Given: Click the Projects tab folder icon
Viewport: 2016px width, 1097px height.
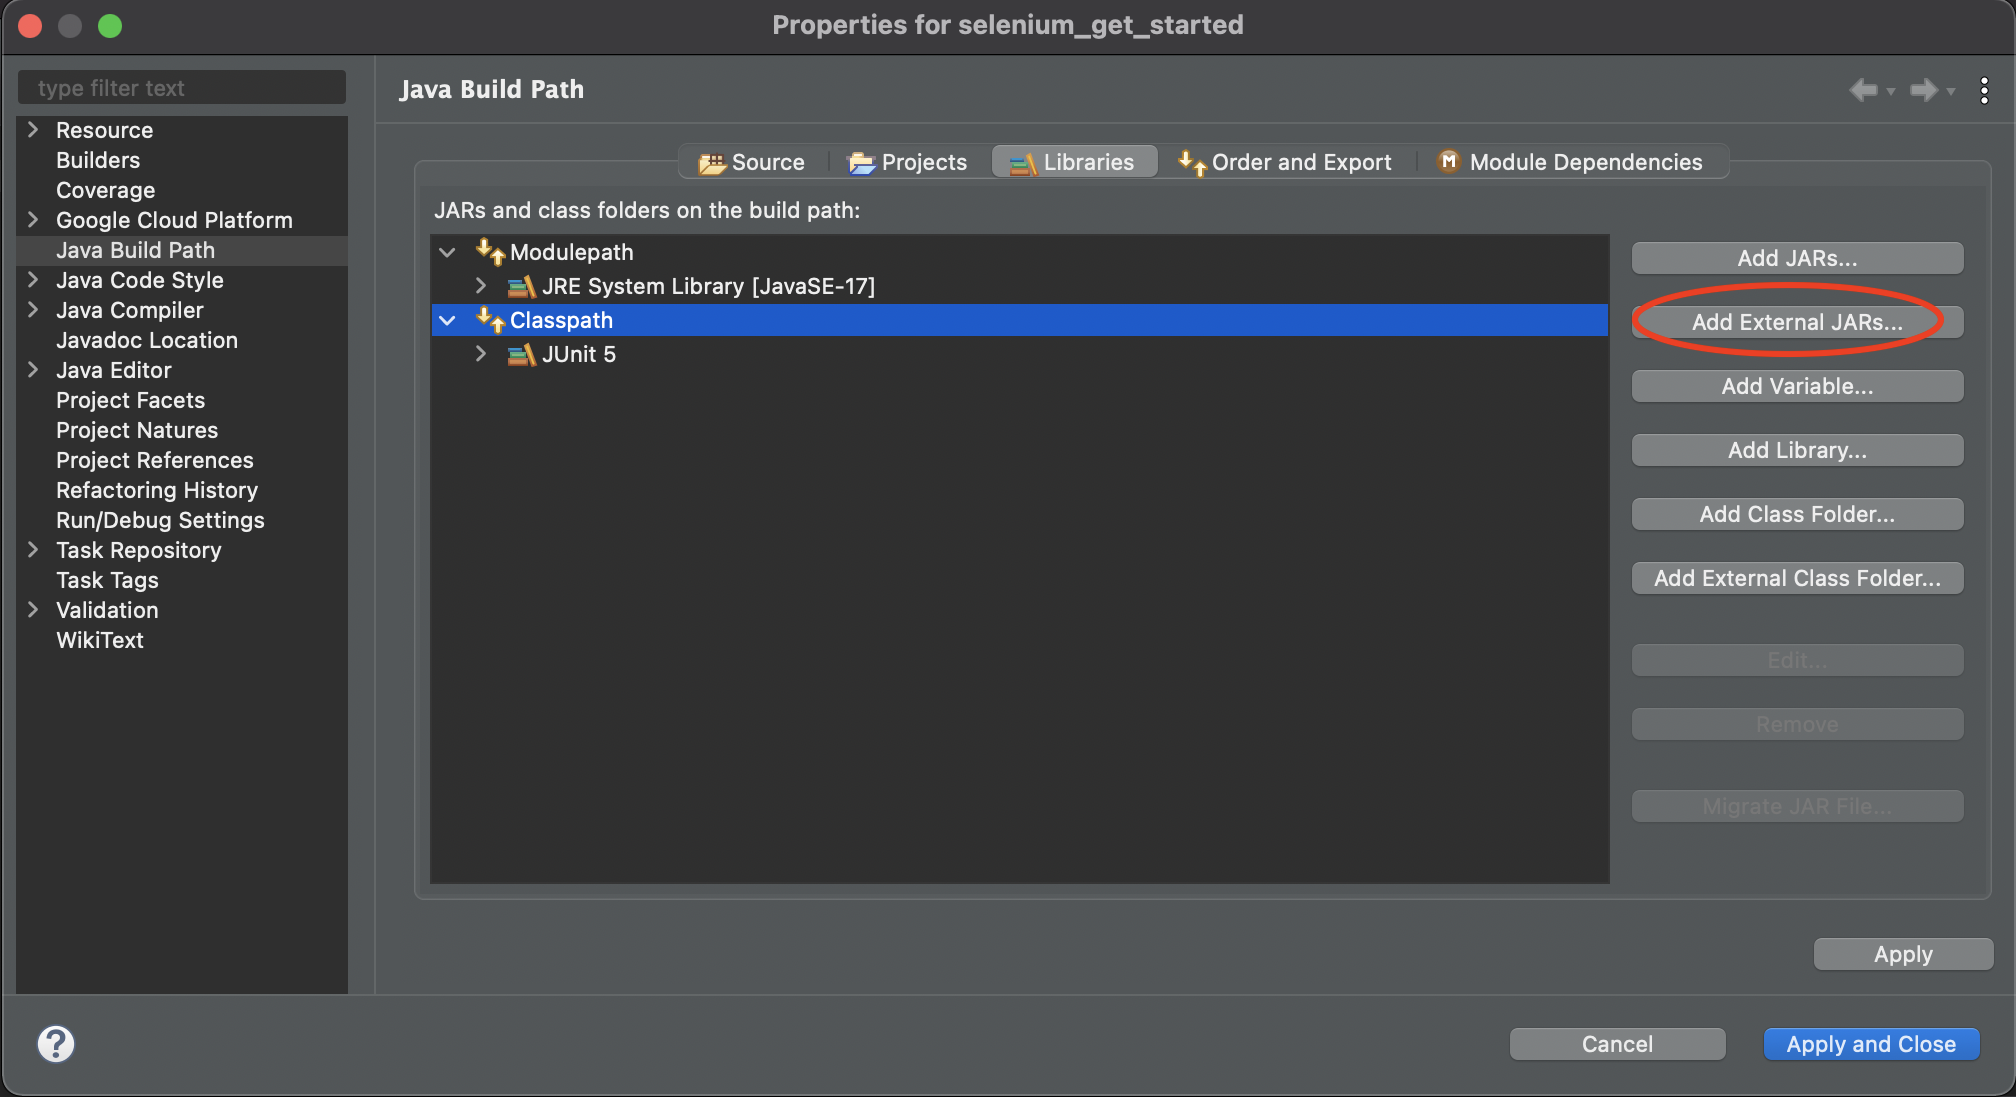Looking at the screenshot, I should [862, 163].
